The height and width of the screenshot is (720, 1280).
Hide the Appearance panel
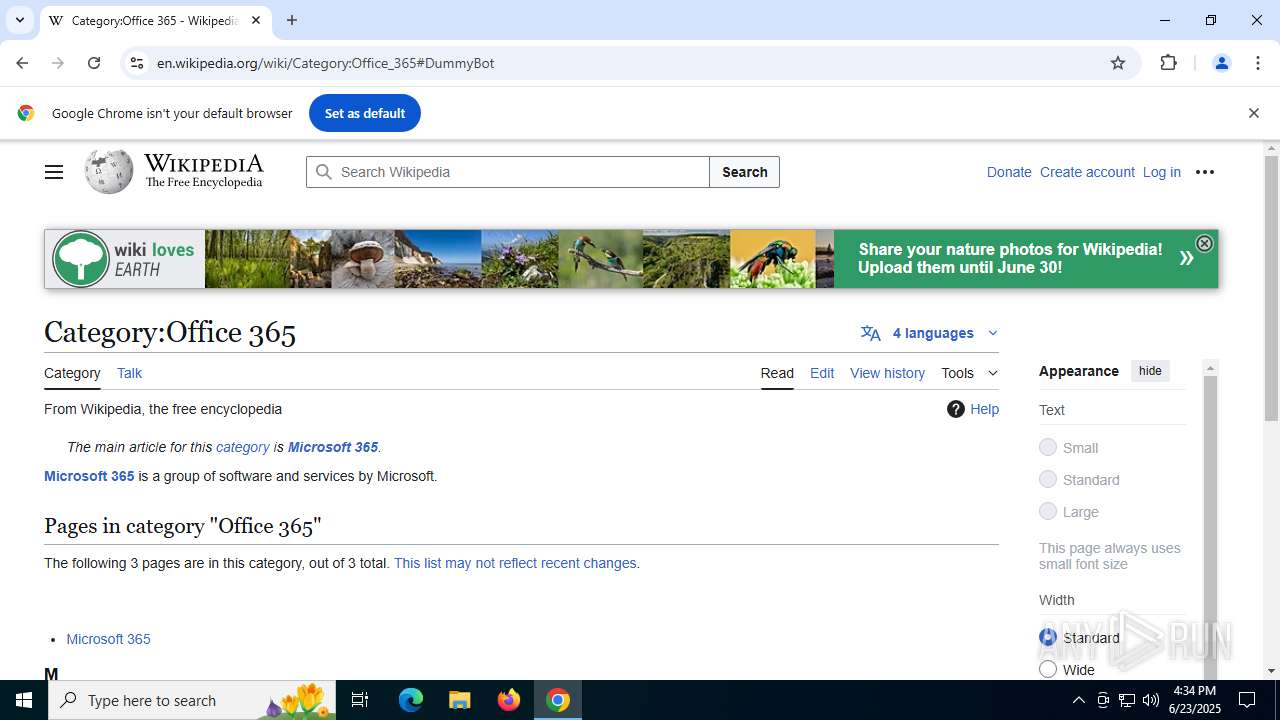(1150, 371)
